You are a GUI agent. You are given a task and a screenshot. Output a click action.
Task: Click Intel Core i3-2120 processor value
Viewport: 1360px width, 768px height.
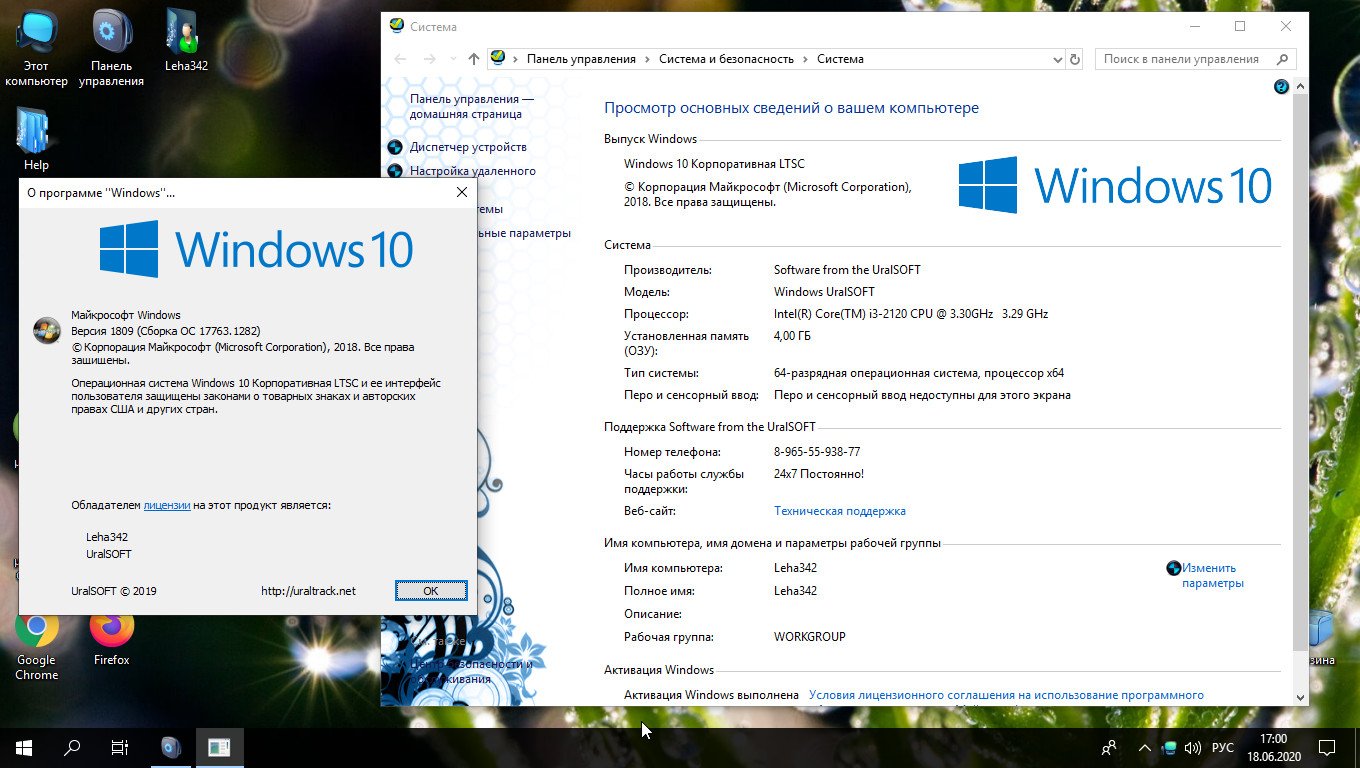click(911, 314)
